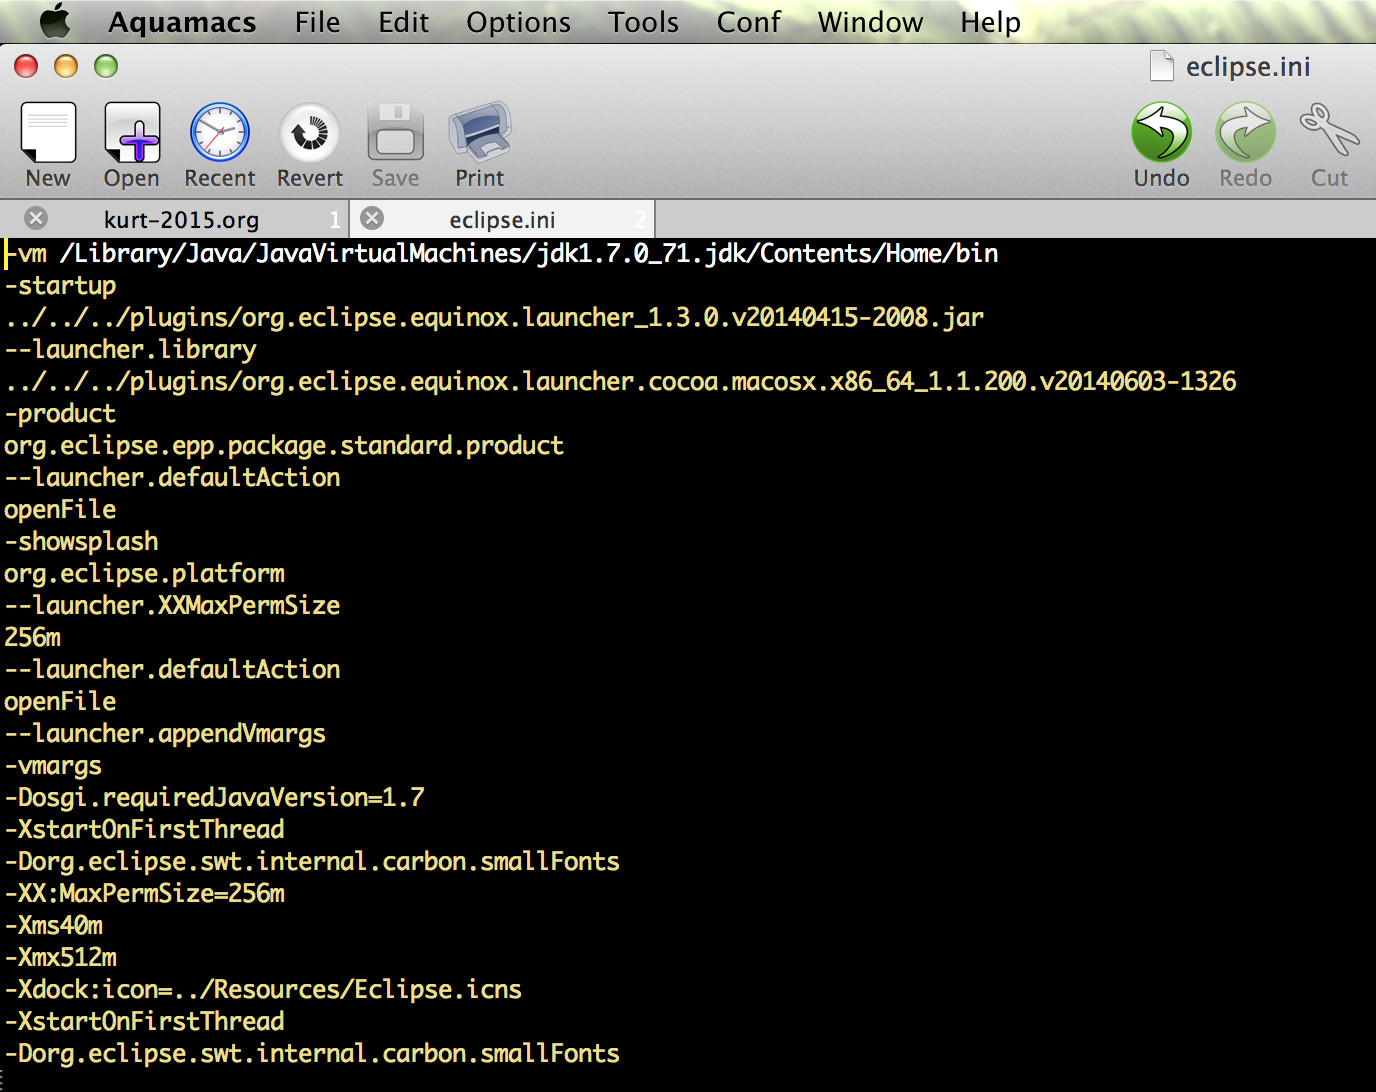This screenshot has width=1376, height=1092.
Task: Click the New document toolbar icon
Action: point(48,132)
